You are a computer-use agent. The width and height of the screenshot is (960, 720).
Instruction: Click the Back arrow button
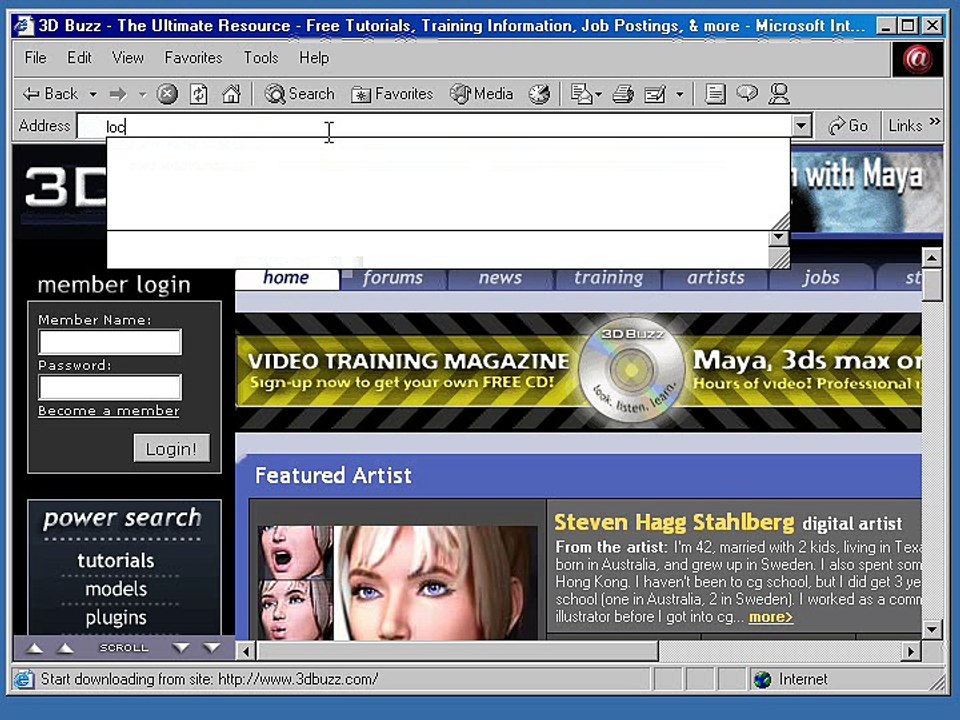click(x=50, y=94)
